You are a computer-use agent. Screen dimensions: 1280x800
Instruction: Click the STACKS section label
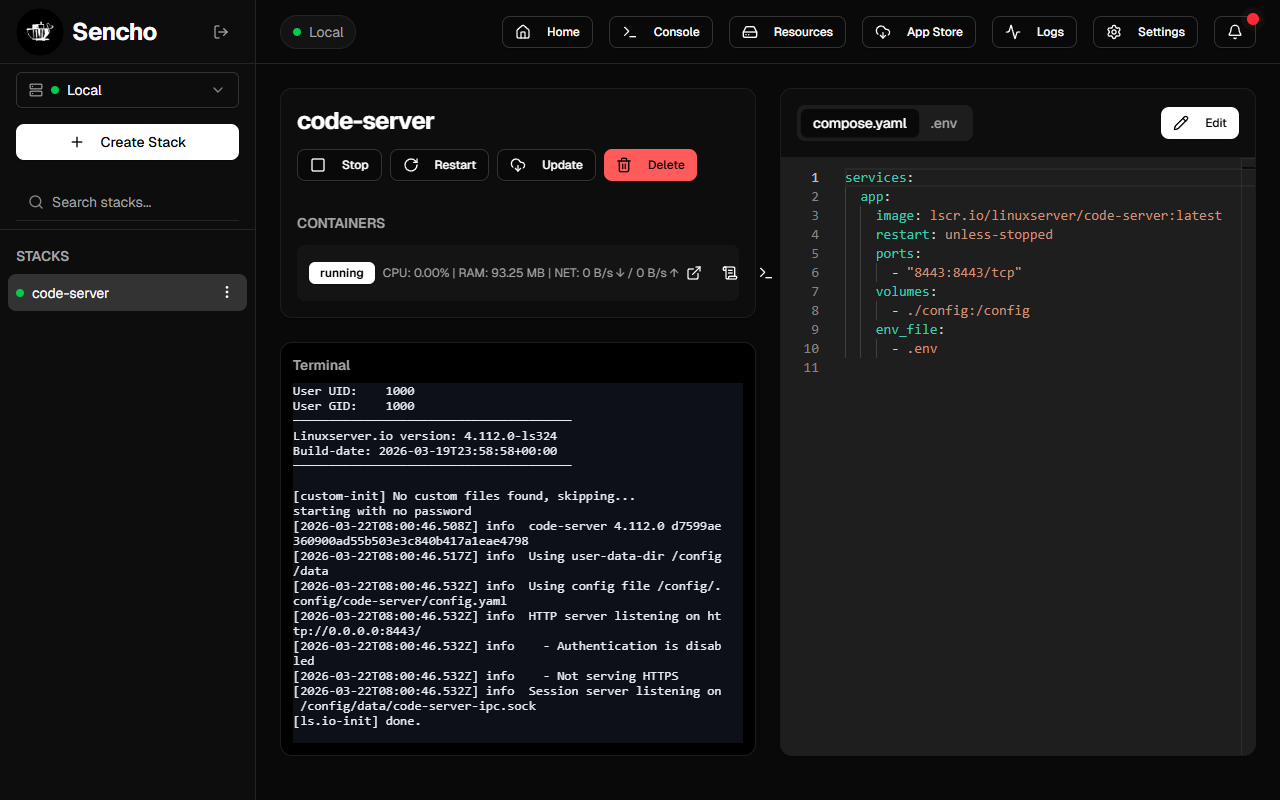point(43,256)
